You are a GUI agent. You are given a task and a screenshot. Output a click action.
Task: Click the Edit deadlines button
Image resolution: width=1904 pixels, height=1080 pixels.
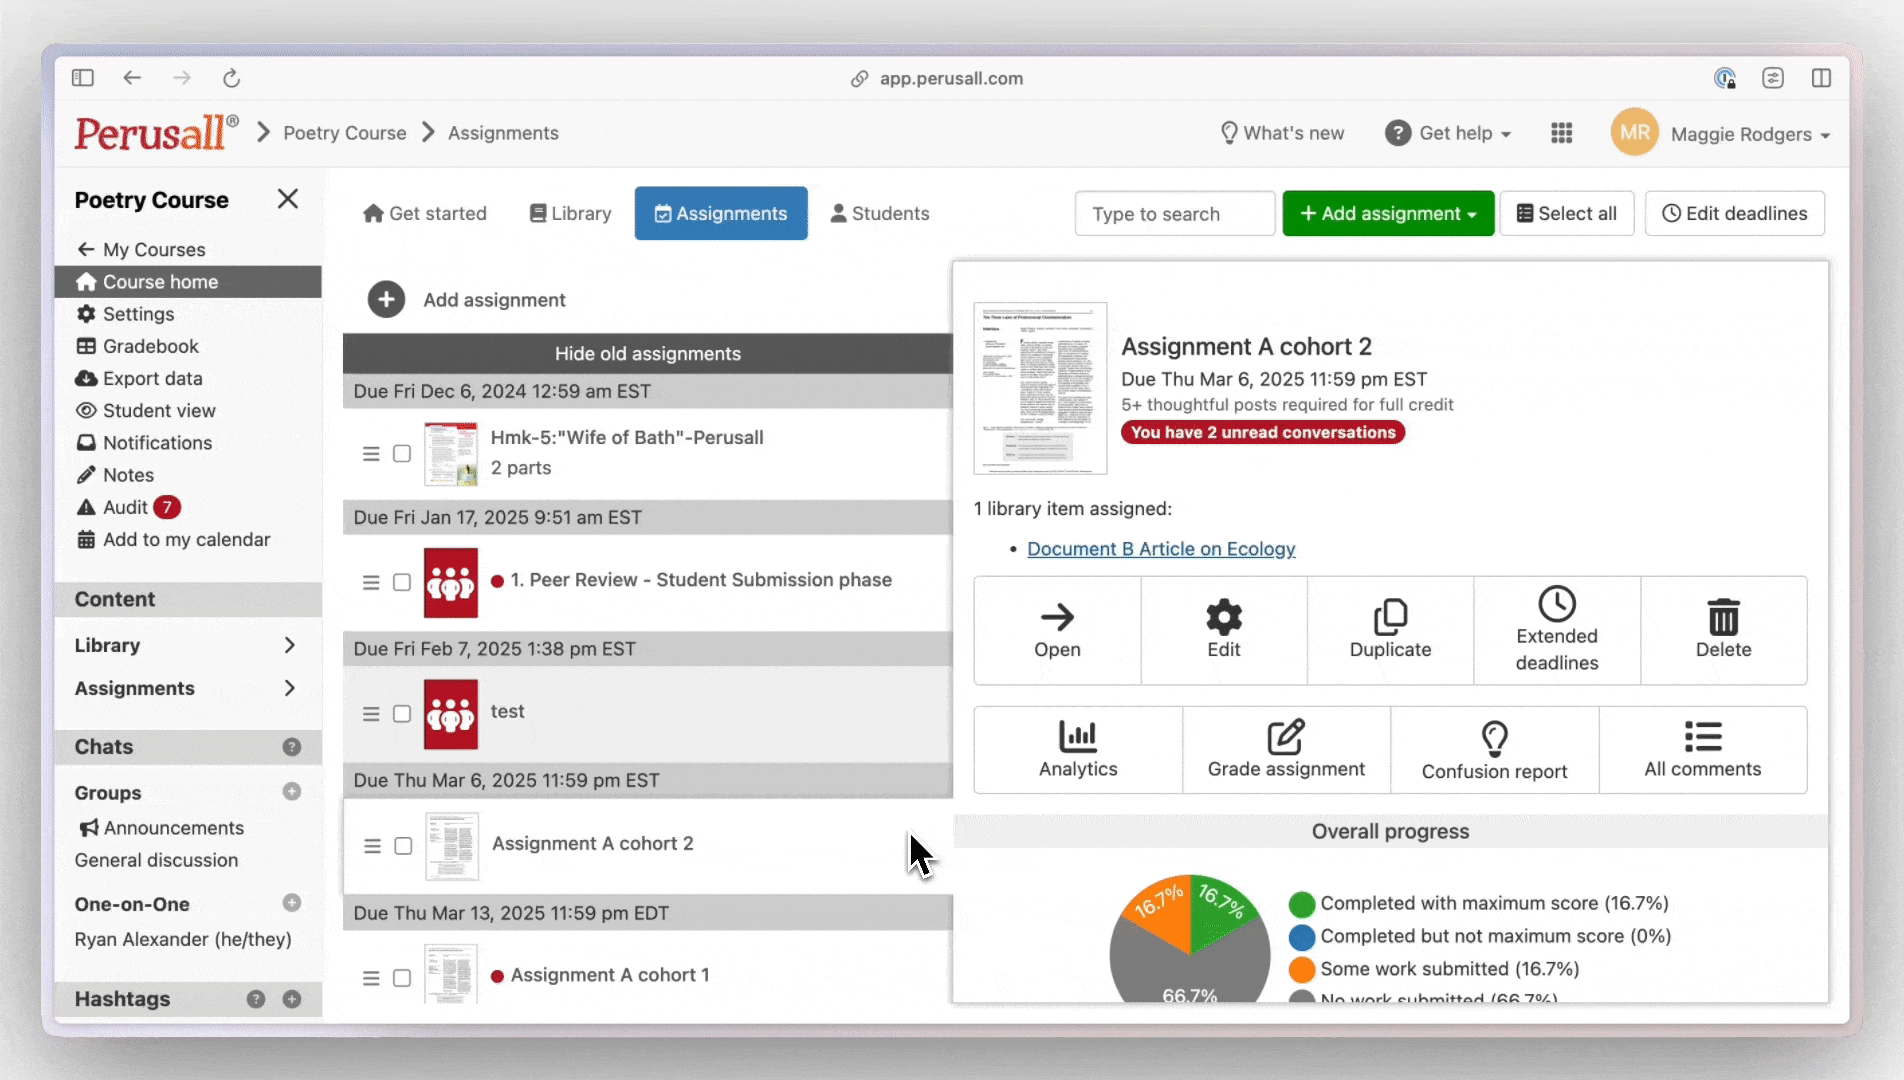pyautogui.click(x=1734, y=214)
